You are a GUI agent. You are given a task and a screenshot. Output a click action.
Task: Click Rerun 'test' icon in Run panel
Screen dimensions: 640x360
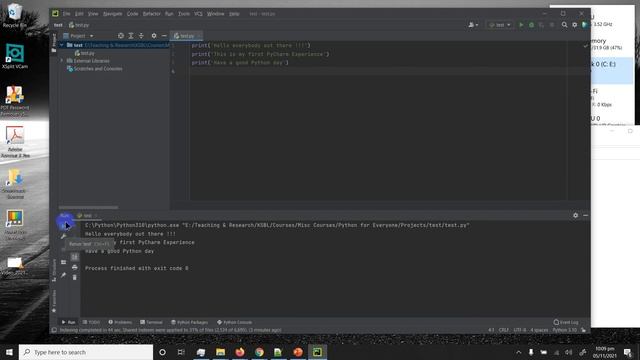[x=63, y=225]
